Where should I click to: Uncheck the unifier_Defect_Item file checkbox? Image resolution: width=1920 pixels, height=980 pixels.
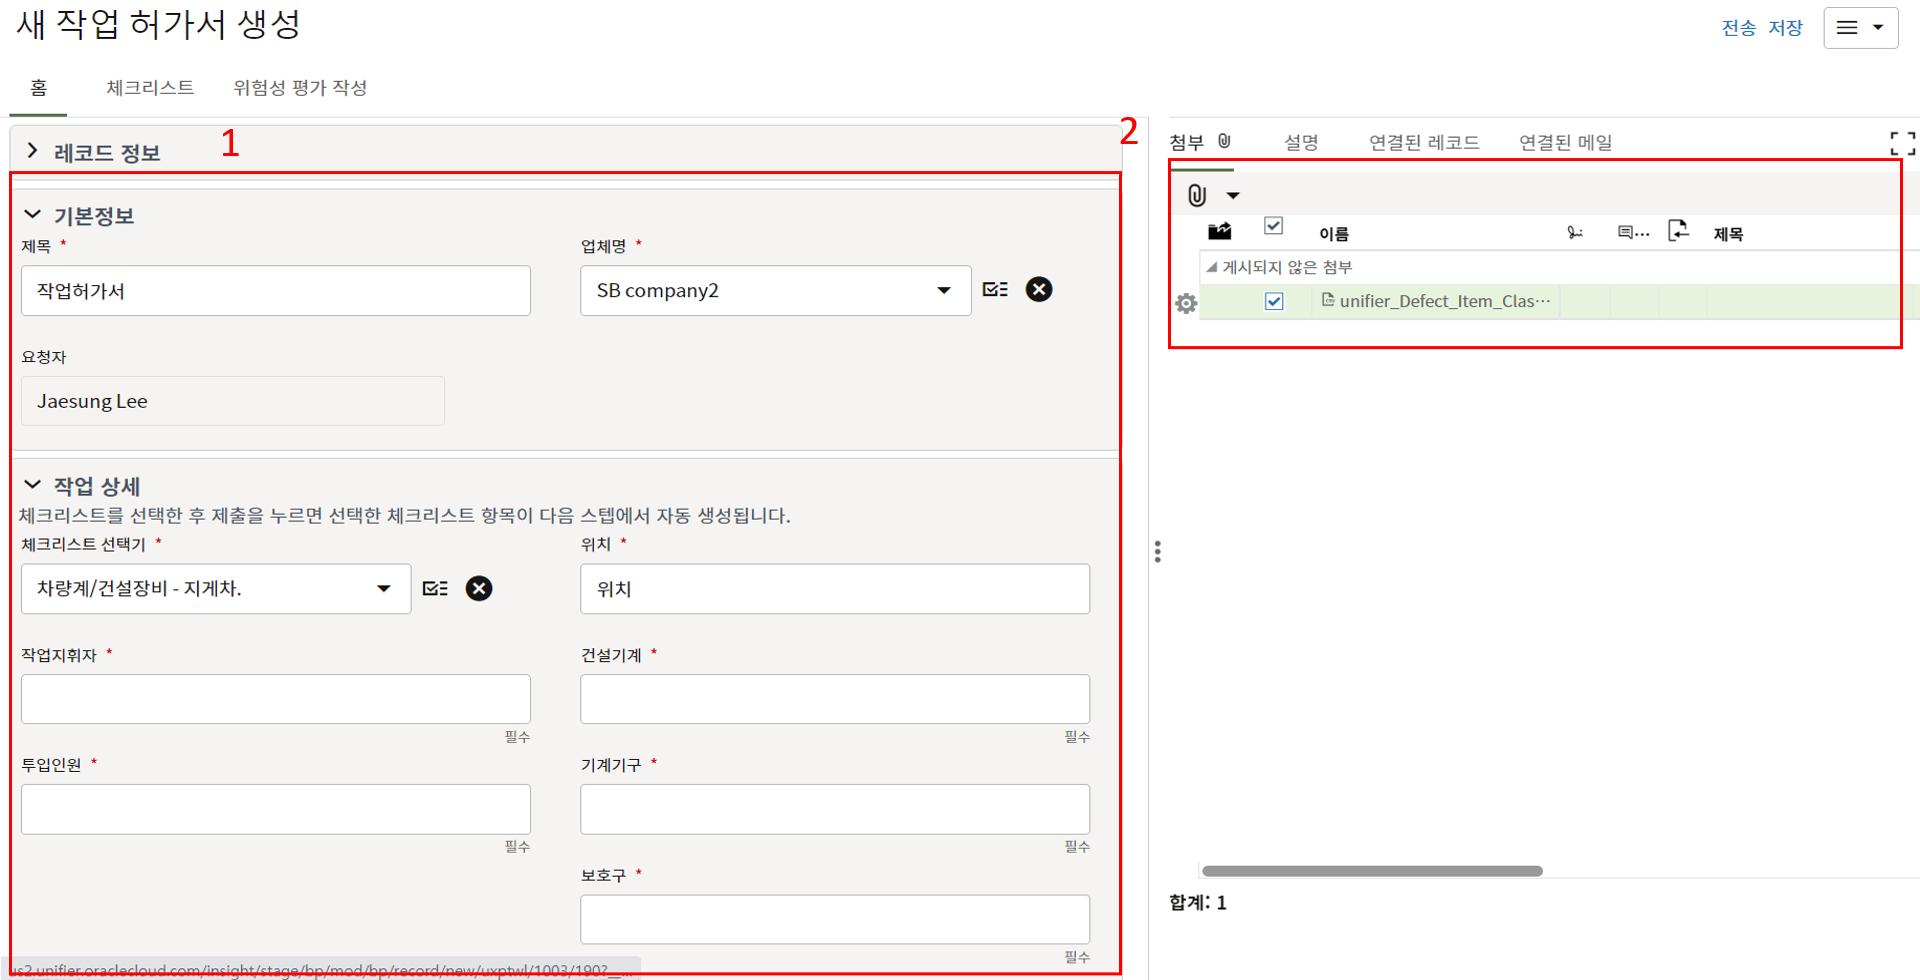pyautogui.click(x=1274, y=302)
